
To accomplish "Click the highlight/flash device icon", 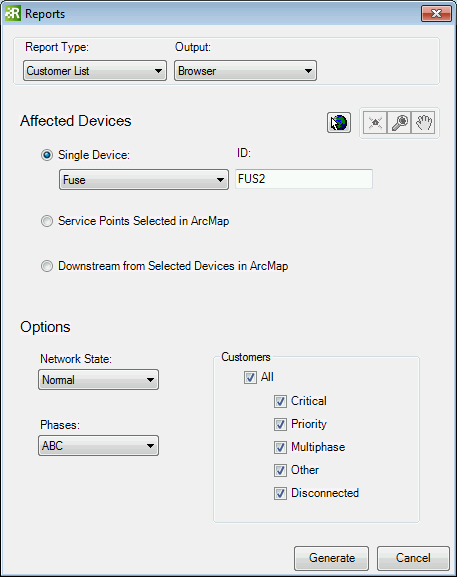I will click(375, 123).
